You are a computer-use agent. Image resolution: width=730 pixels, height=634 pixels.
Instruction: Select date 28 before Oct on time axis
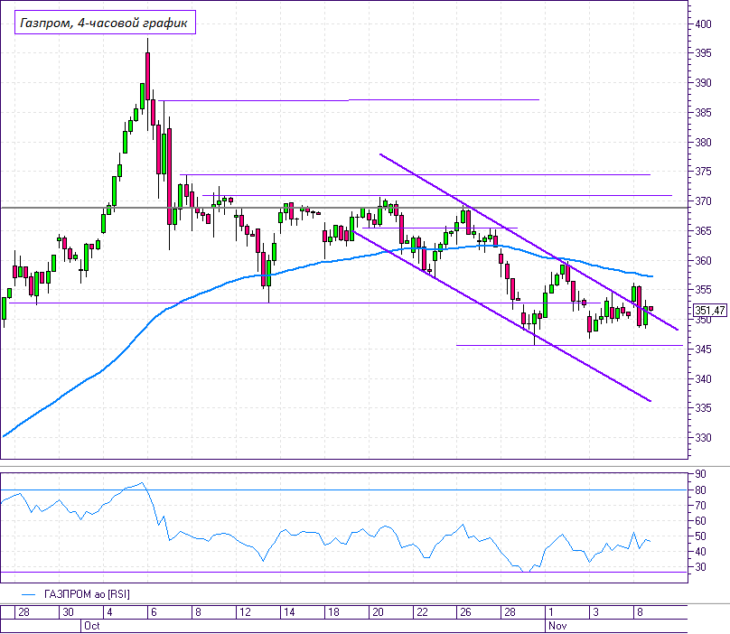pos(24,612)
